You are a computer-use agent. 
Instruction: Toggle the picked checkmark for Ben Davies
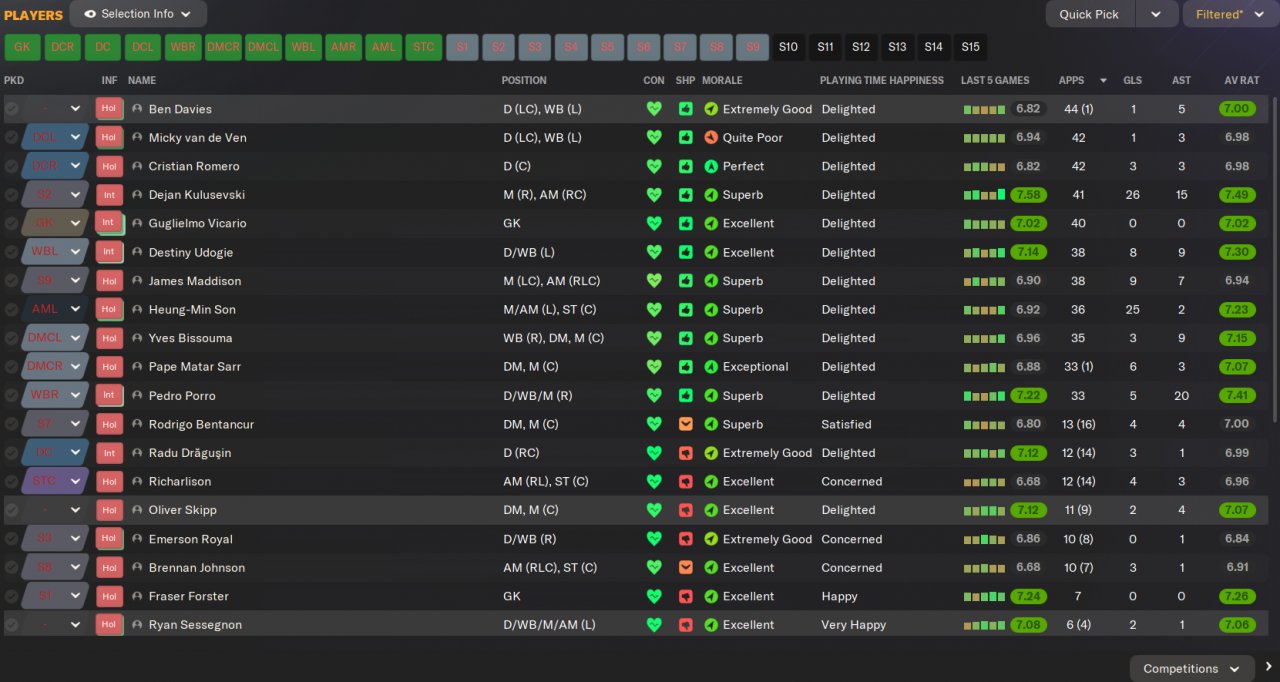tap(11, 109)
